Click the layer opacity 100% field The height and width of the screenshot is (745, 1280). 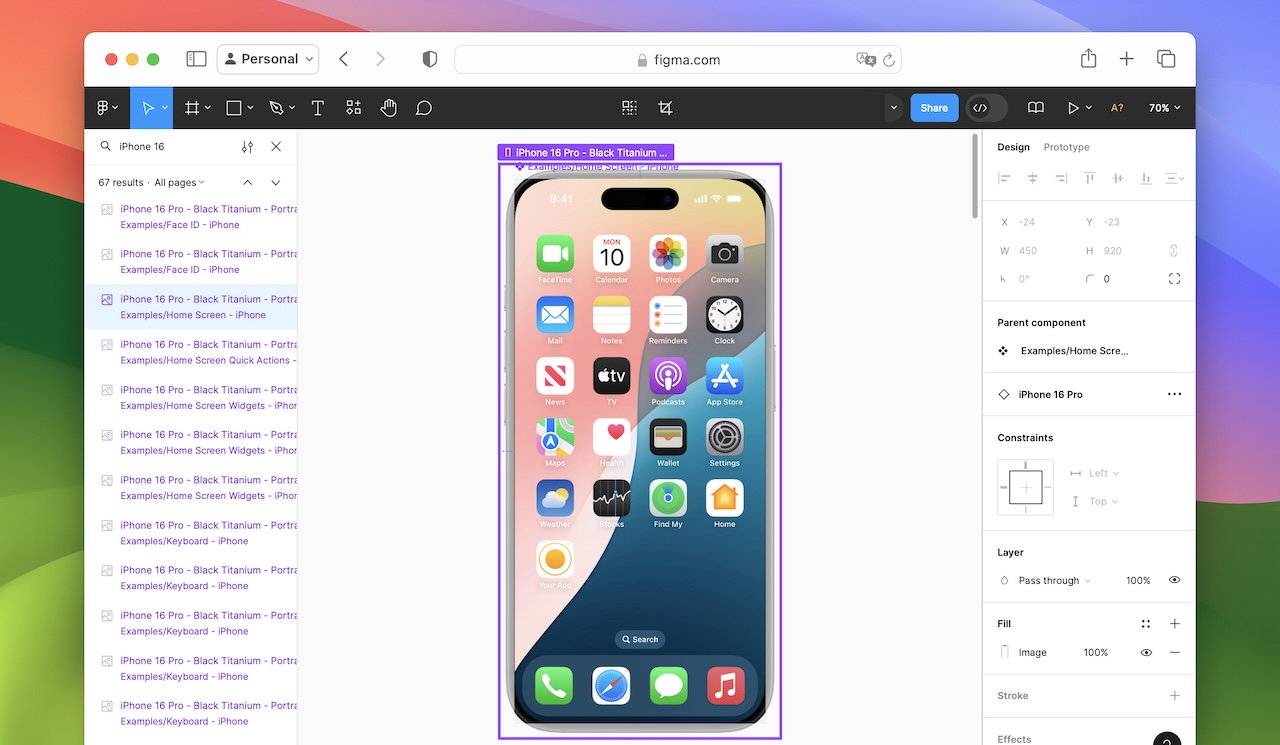[1138, 580]
